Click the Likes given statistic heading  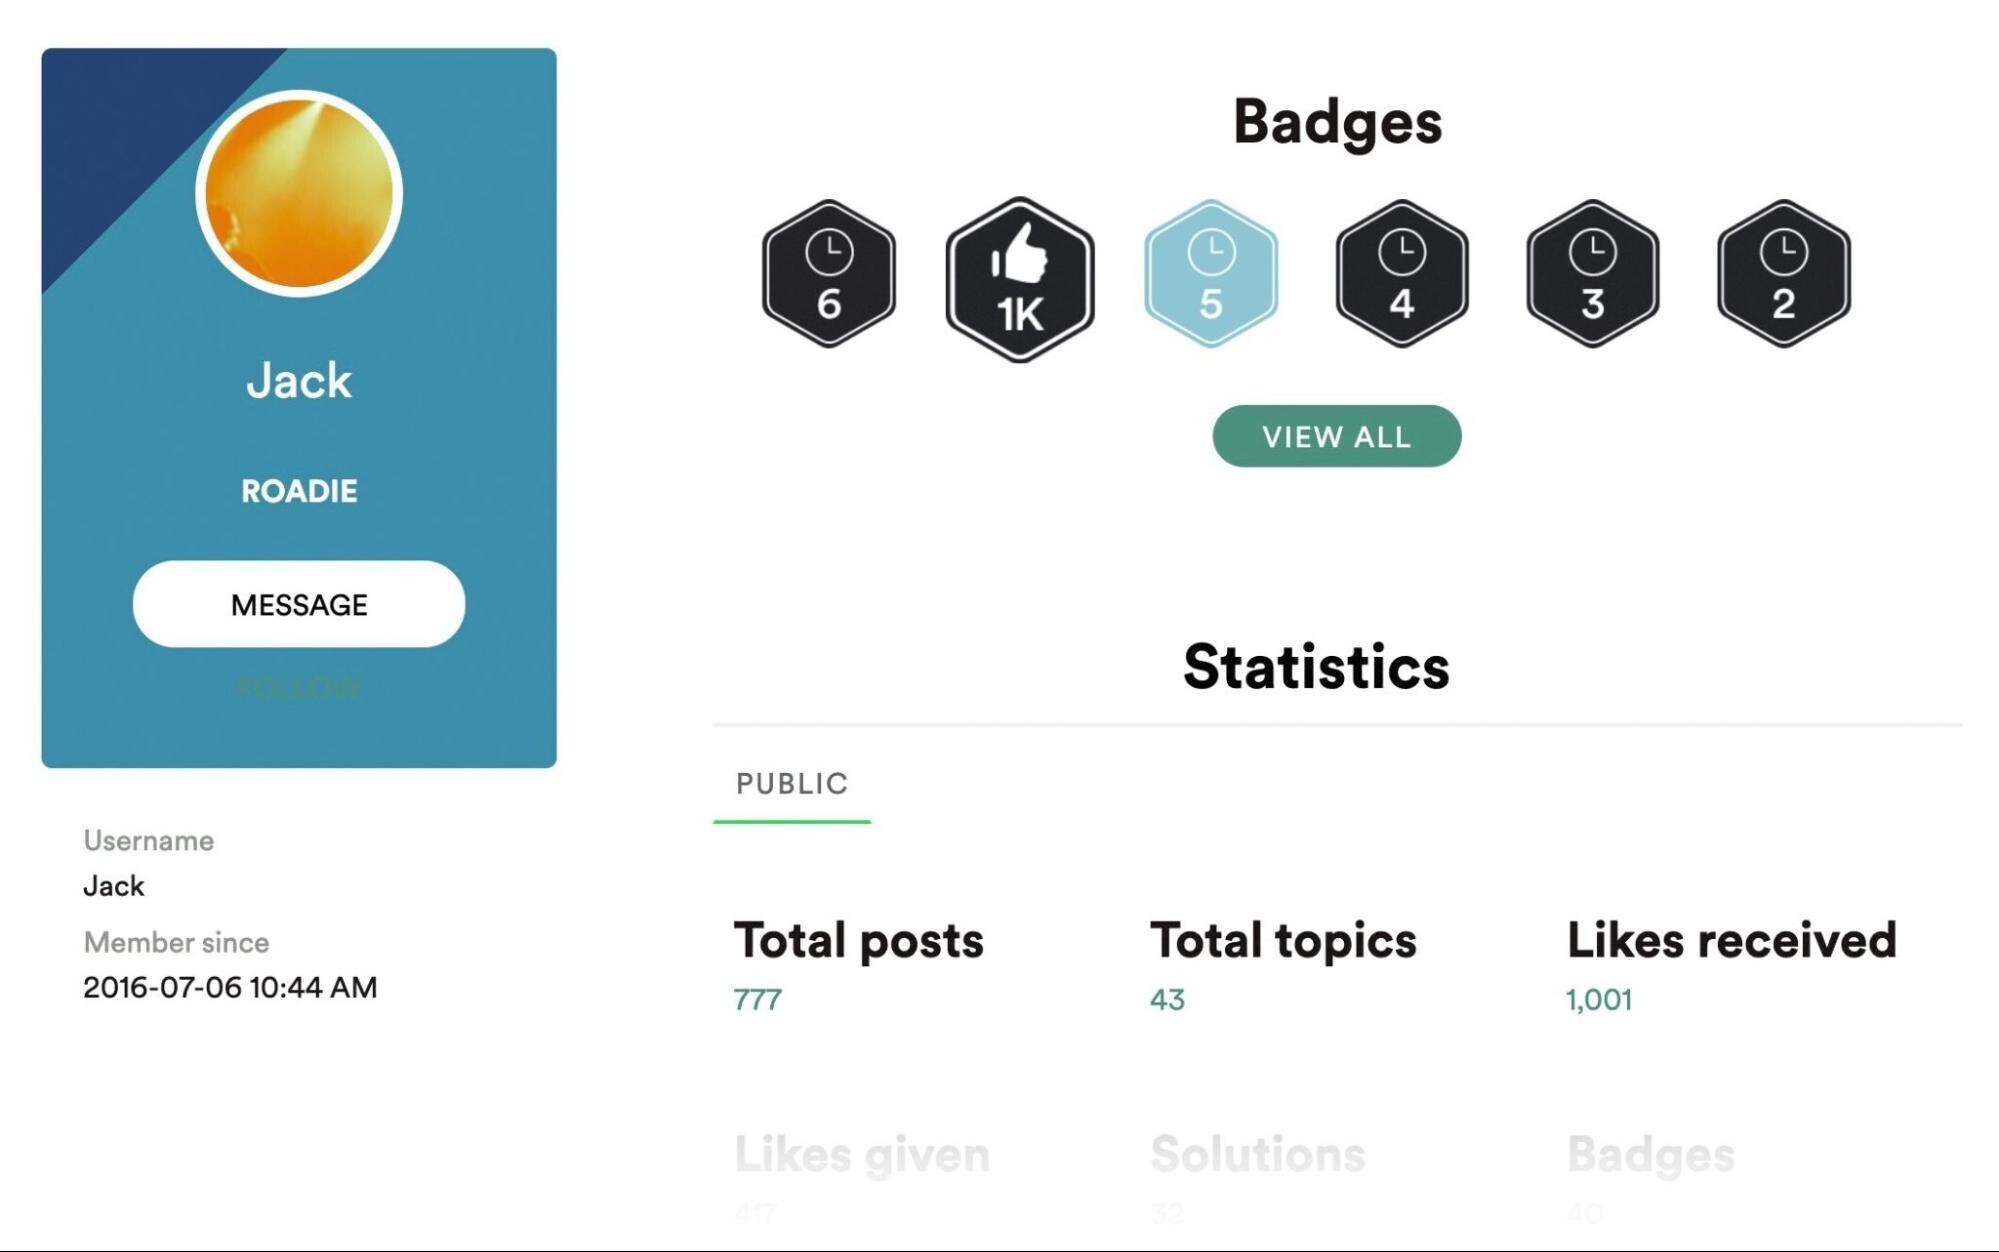click(x=862, y=1155)
